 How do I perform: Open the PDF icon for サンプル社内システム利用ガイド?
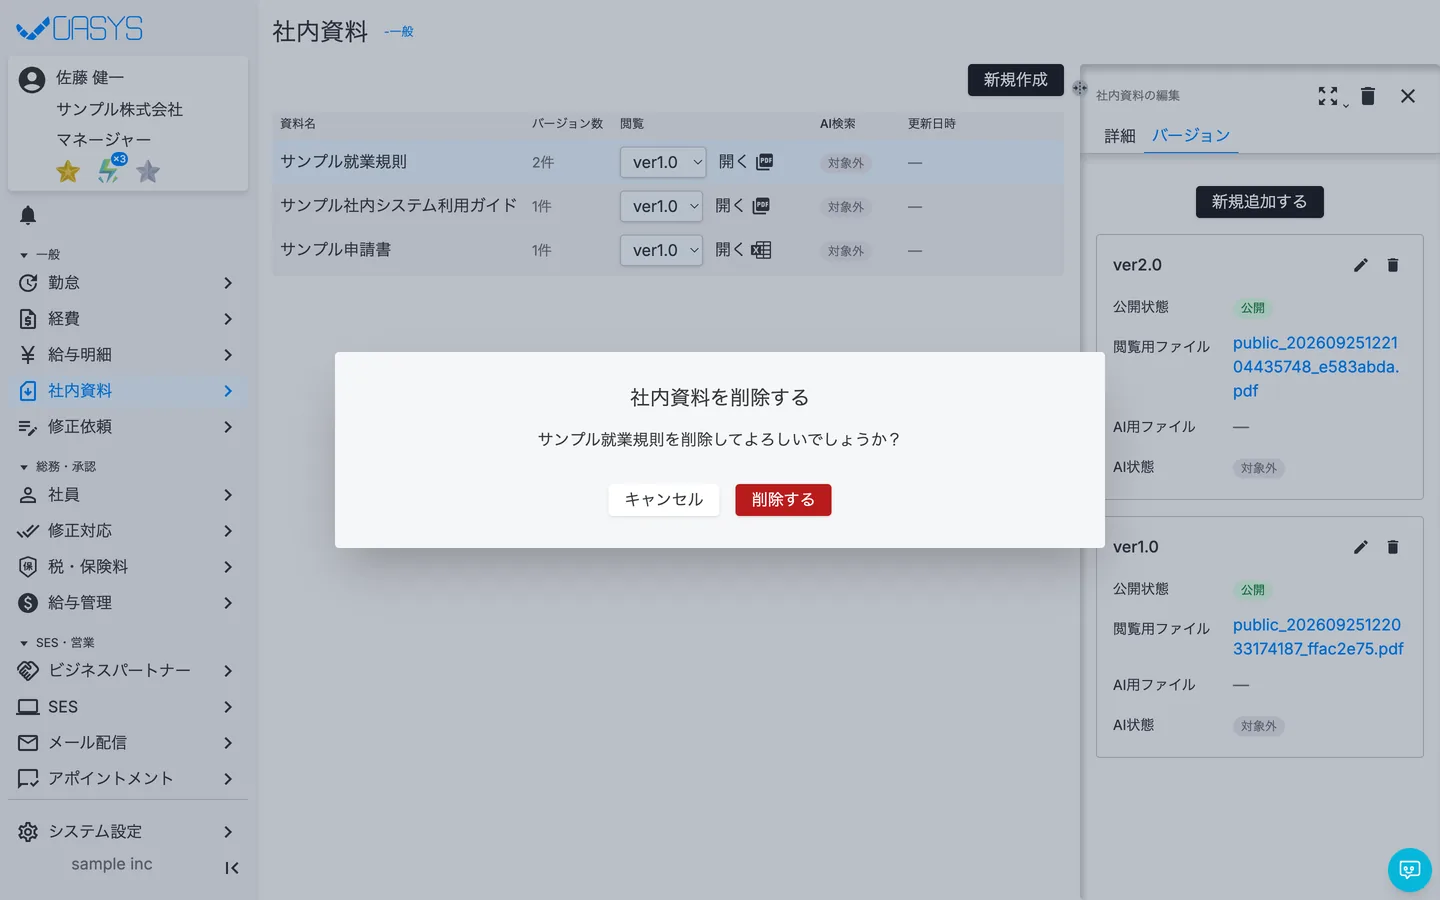pyautogui.click(x=761, y=206)
